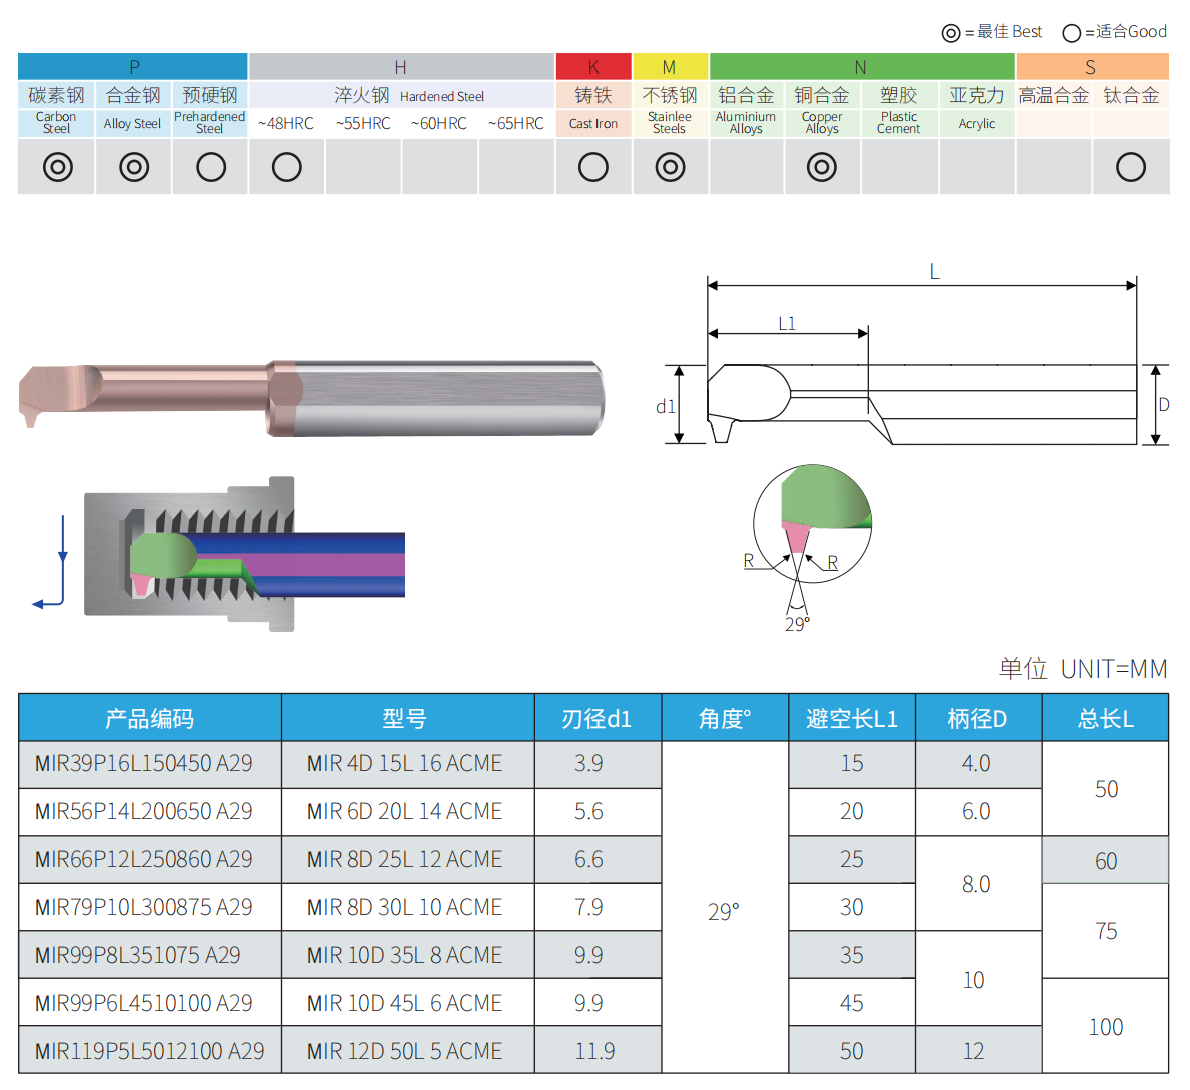
Task: Click the legend double-circle Best symbol
Action: [x=951, y=33]
